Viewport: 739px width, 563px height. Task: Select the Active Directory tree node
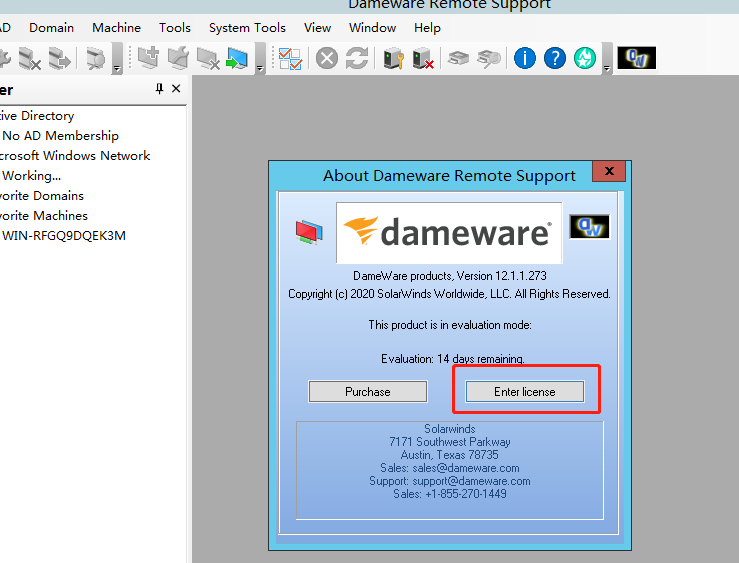(37, 116)
